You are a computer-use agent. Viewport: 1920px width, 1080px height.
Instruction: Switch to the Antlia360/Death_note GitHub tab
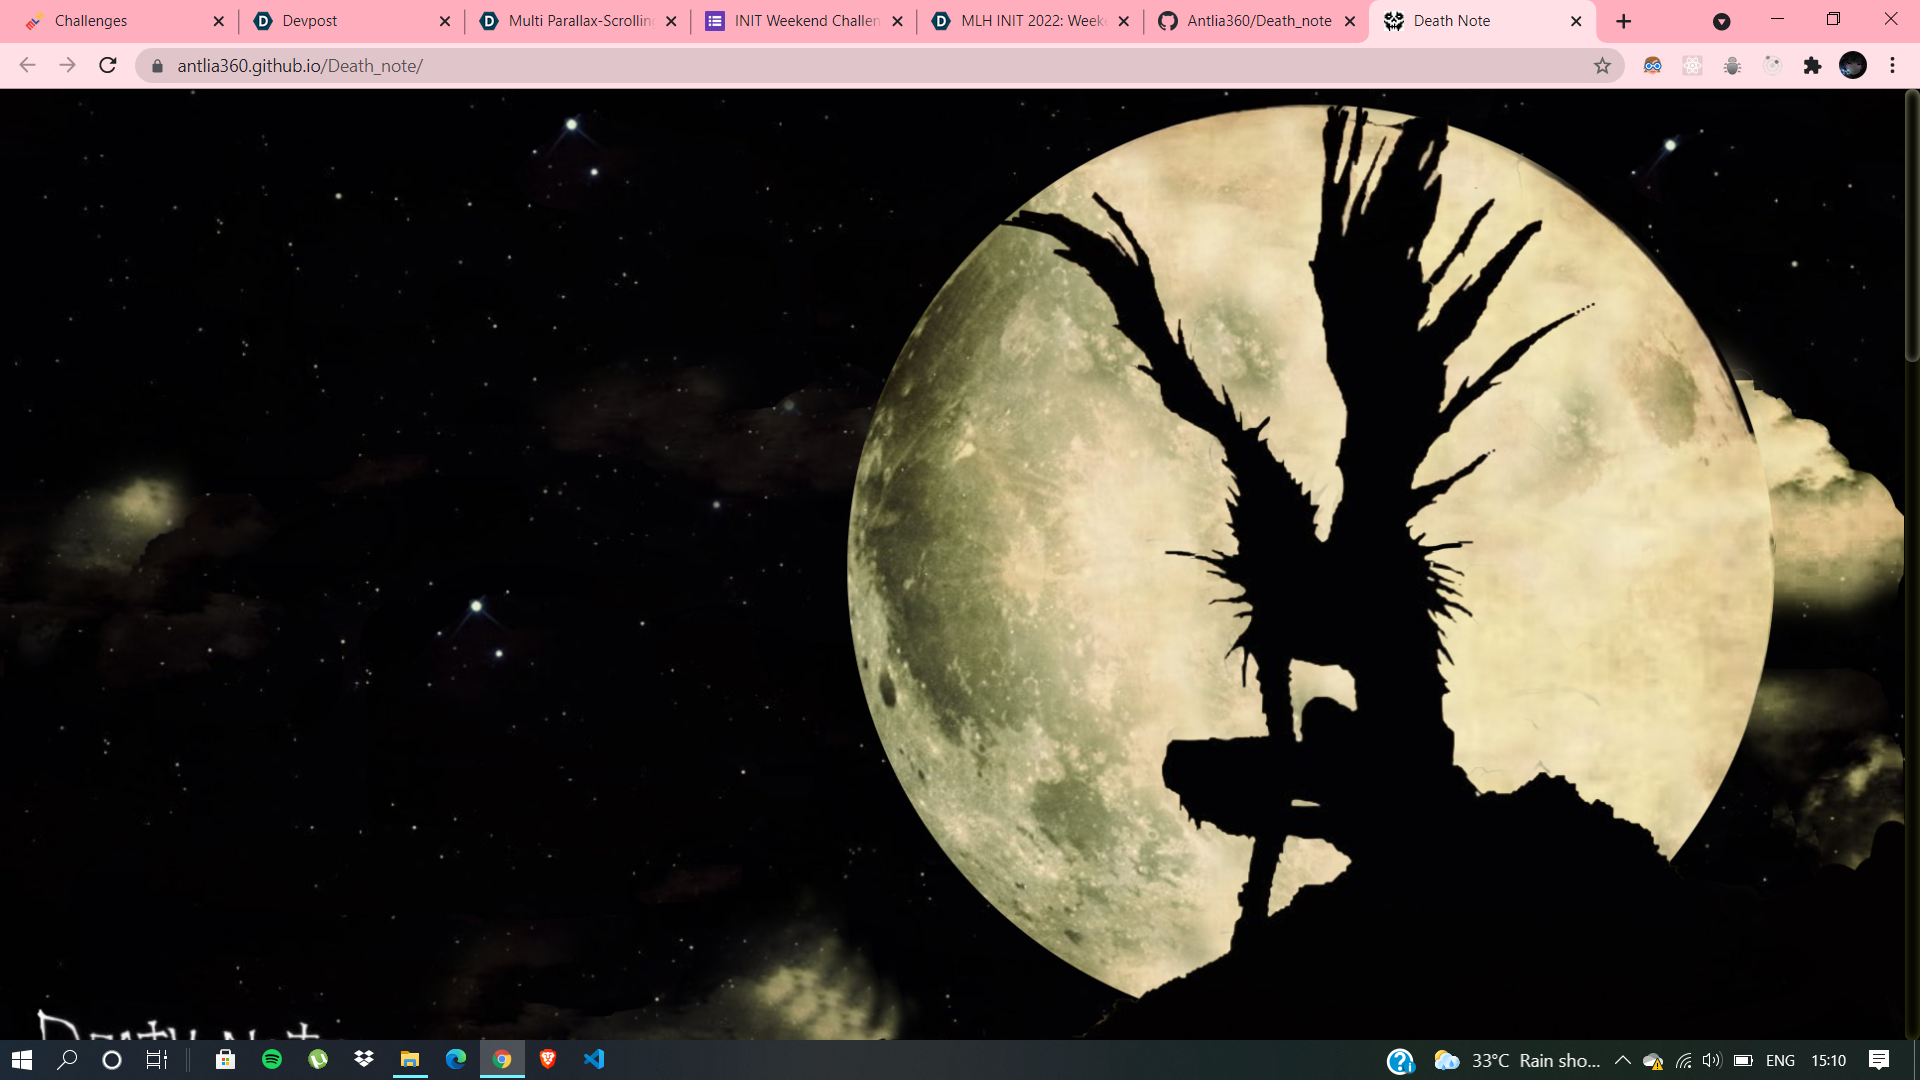click(x=1258, y=21)
